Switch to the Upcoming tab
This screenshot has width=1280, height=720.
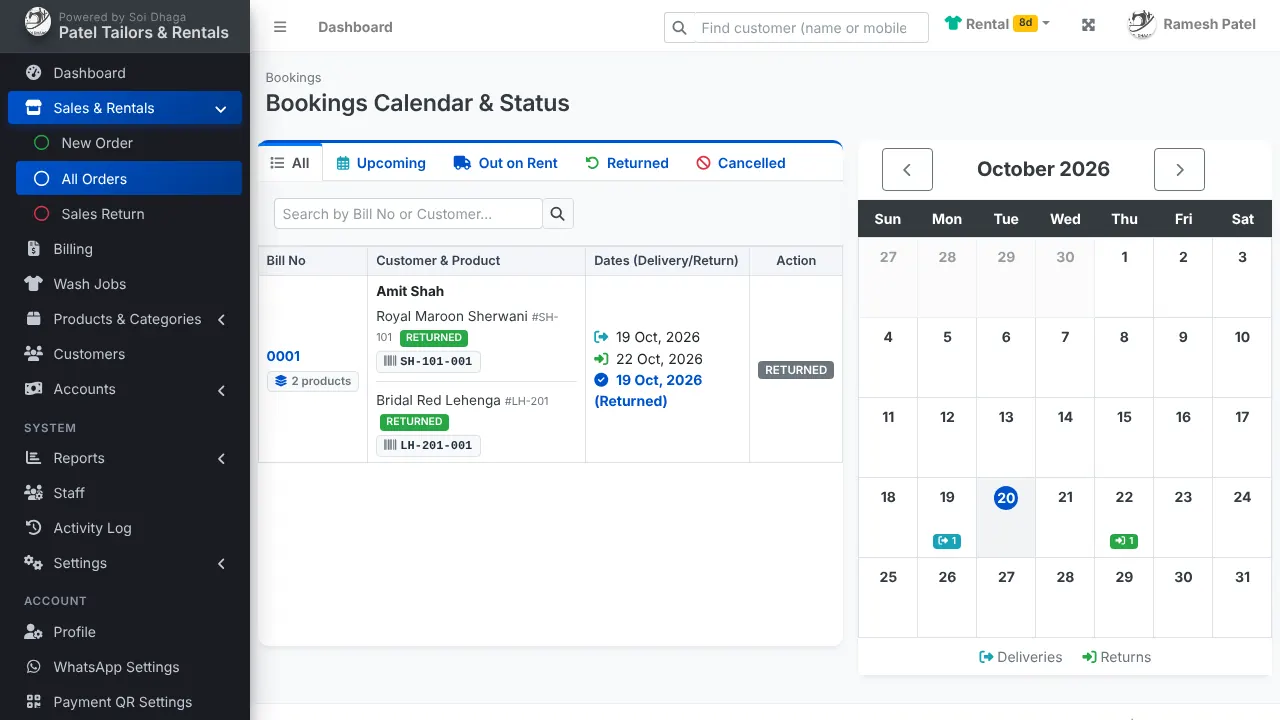381,163
